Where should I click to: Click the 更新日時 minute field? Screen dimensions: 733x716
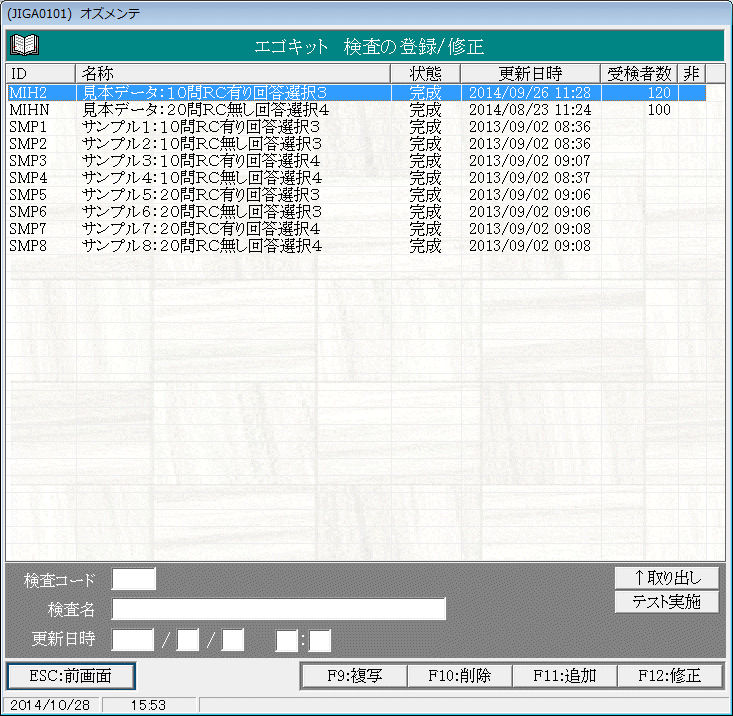[320, 640]
